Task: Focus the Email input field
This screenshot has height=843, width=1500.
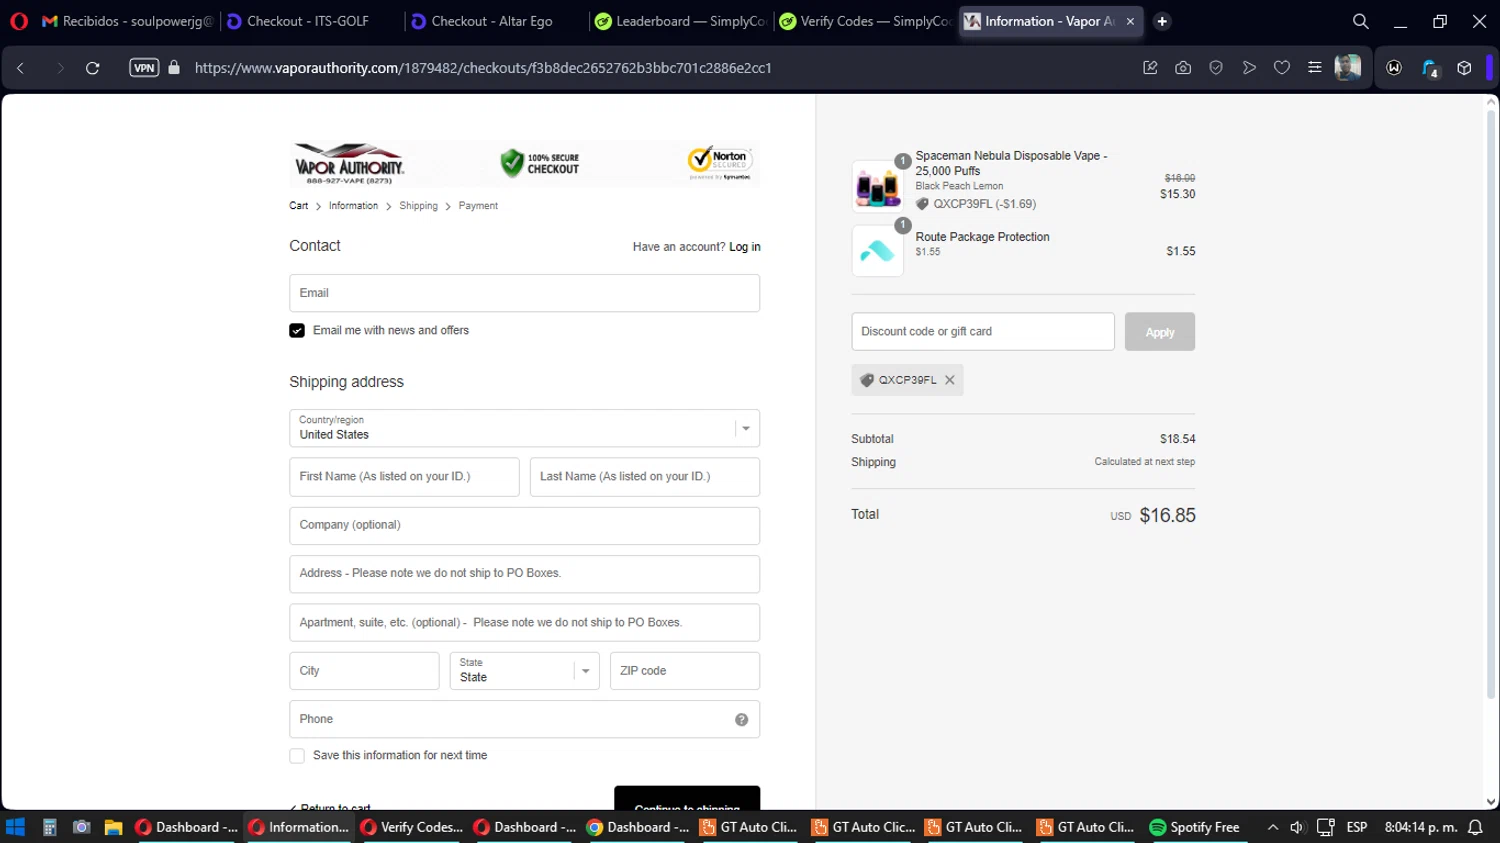Action: click(524, 293)
